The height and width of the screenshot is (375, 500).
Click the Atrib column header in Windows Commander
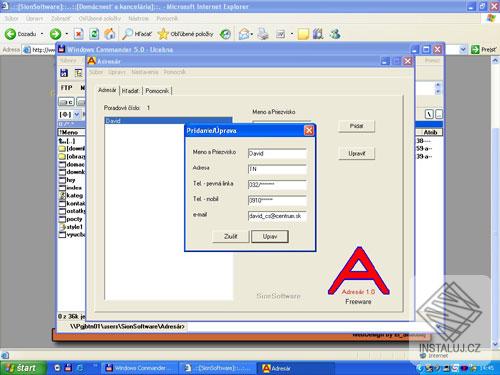(x=430, y=132)
